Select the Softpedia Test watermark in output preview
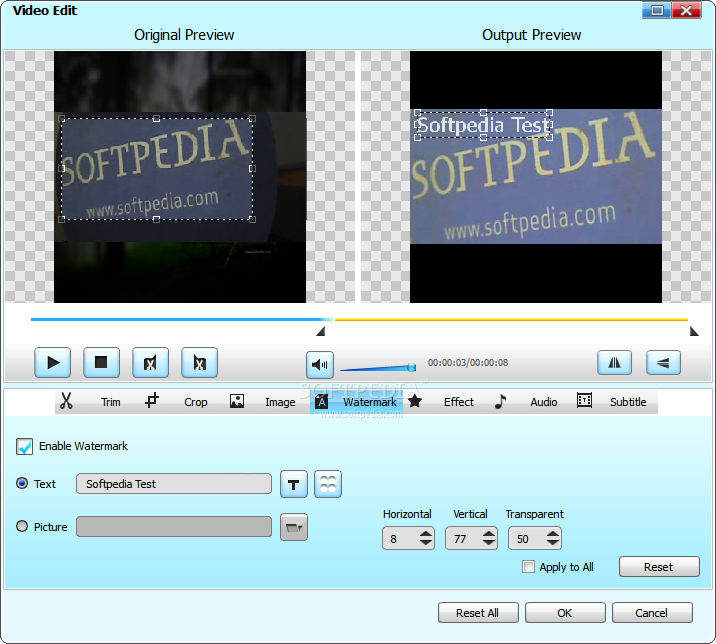This screenshot has height=644, width=716. [483, 125]
